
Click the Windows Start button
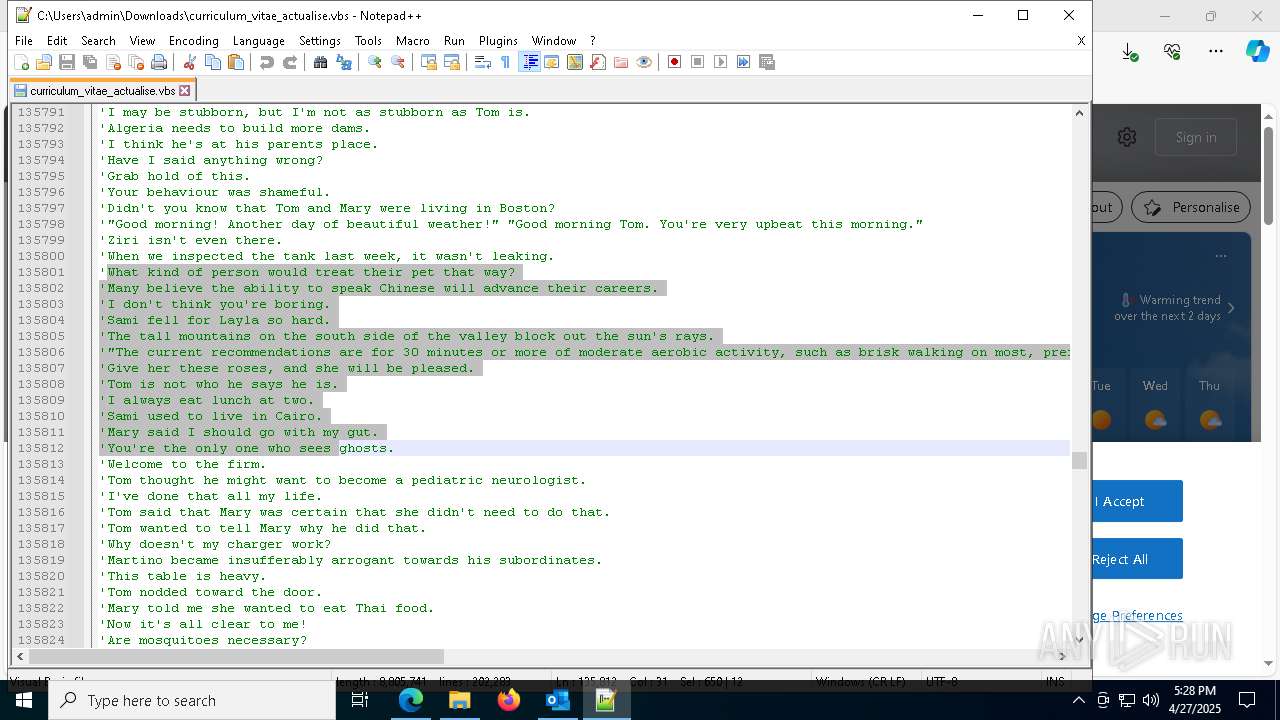click(x=24, y=700)
